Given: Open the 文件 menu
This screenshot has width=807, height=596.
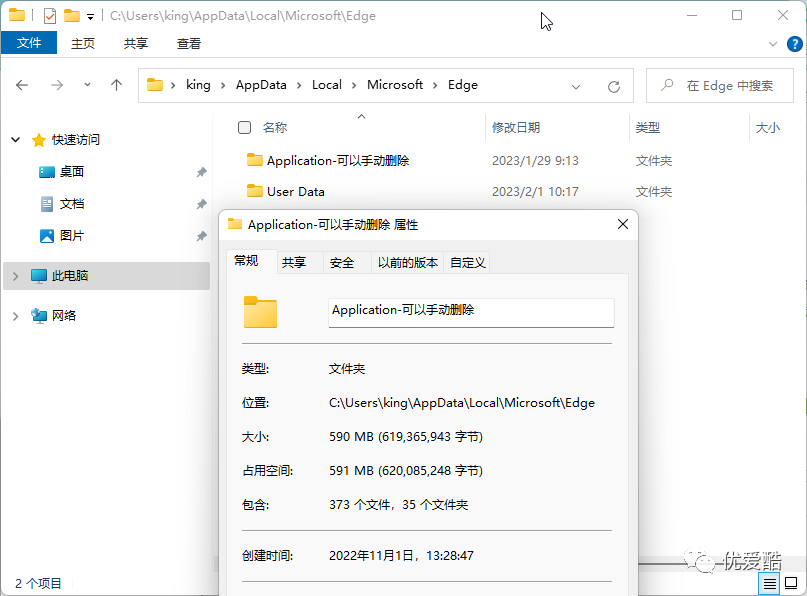Looking at the screenshot, I should click(29, 43).
